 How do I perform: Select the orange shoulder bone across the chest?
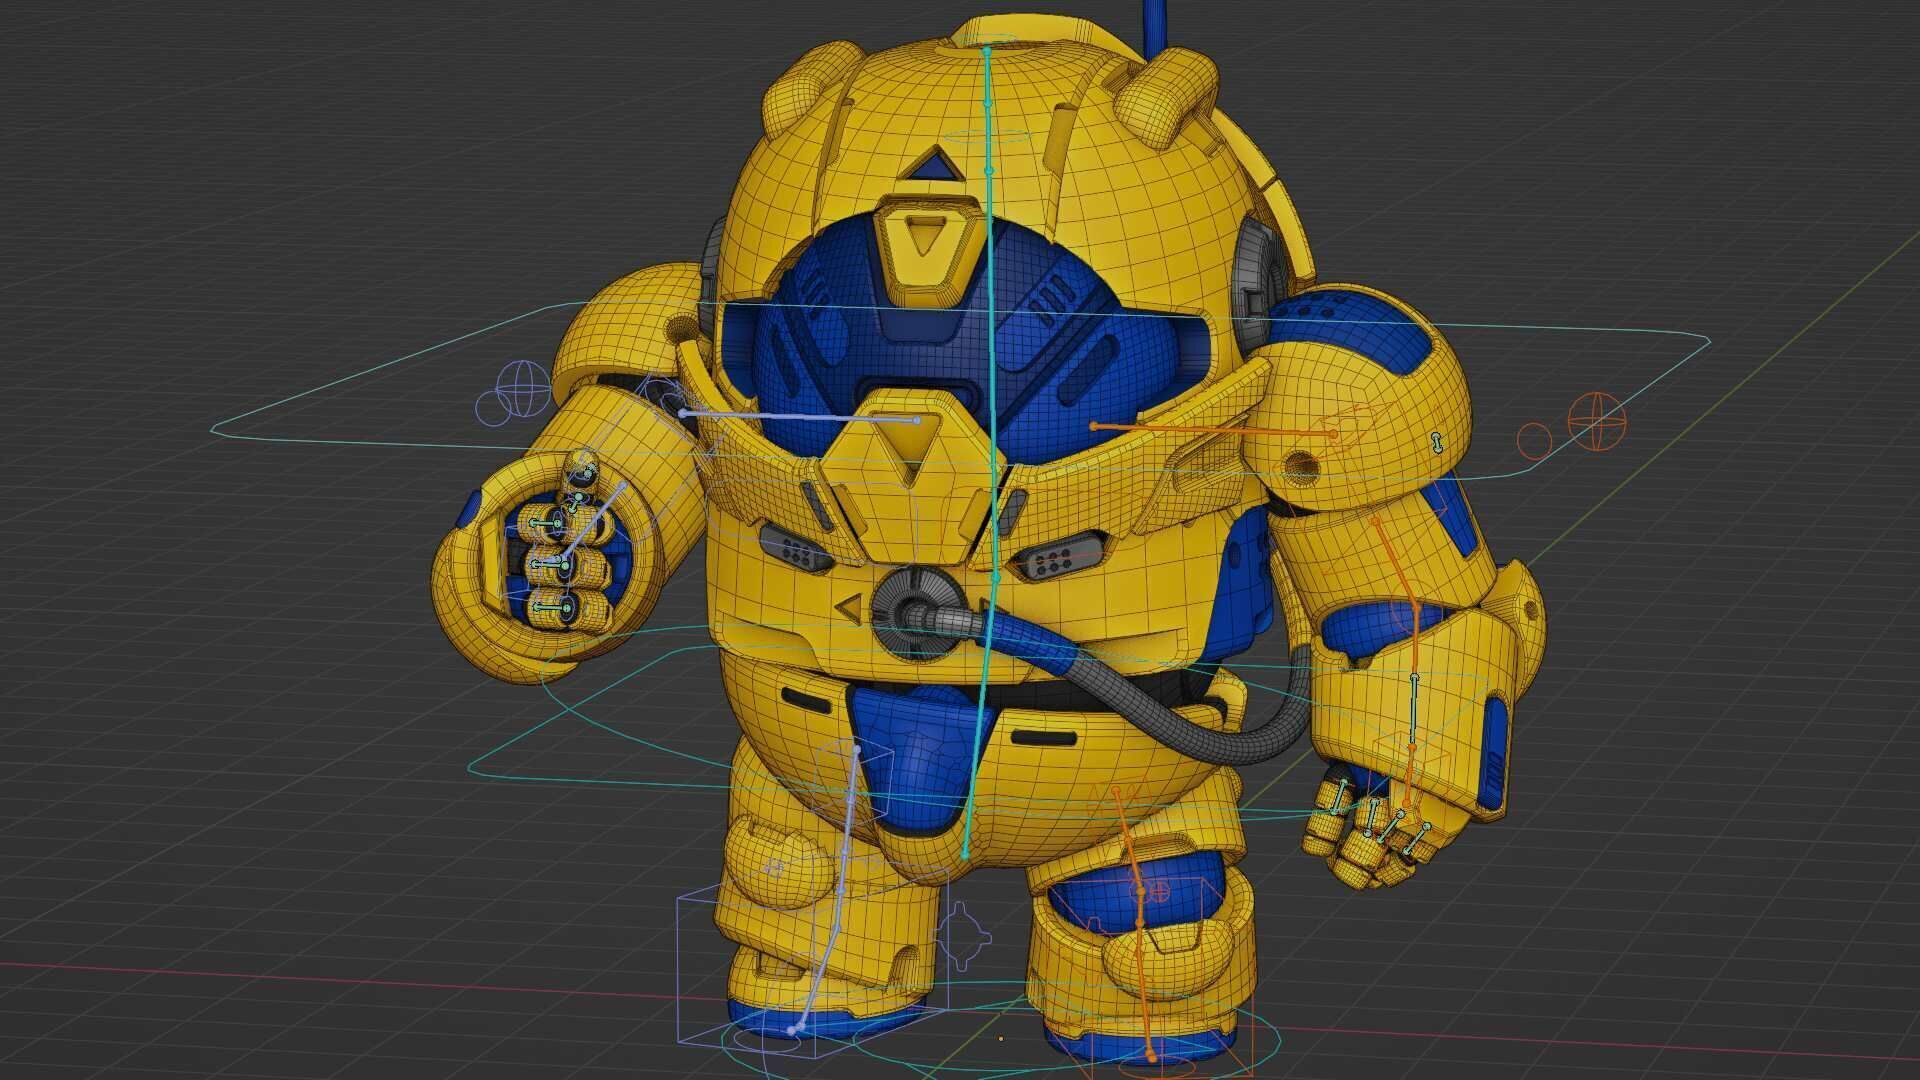coord(1214,431)
